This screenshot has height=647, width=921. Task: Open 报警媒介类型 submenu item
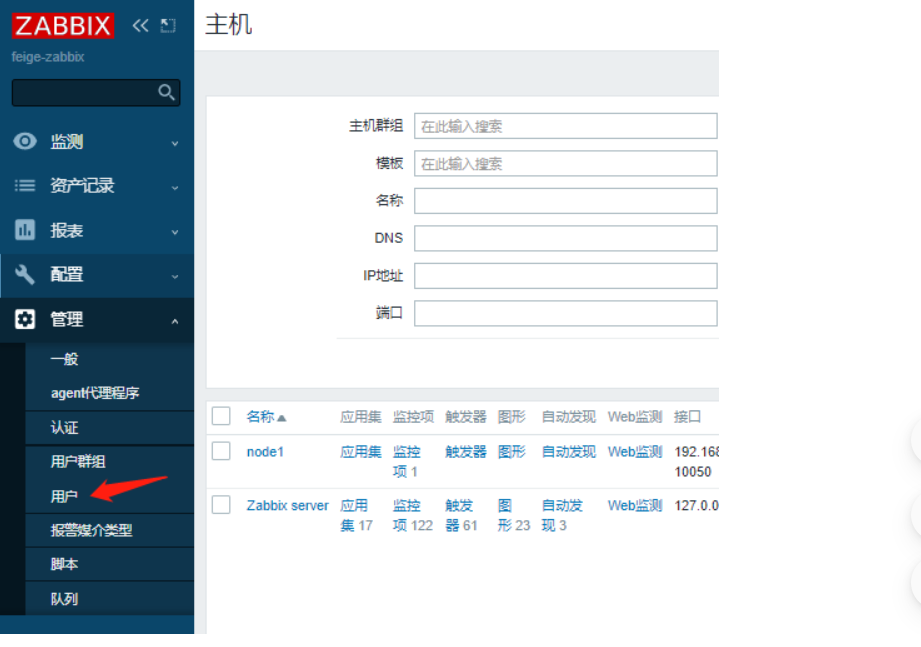point(91,530)
